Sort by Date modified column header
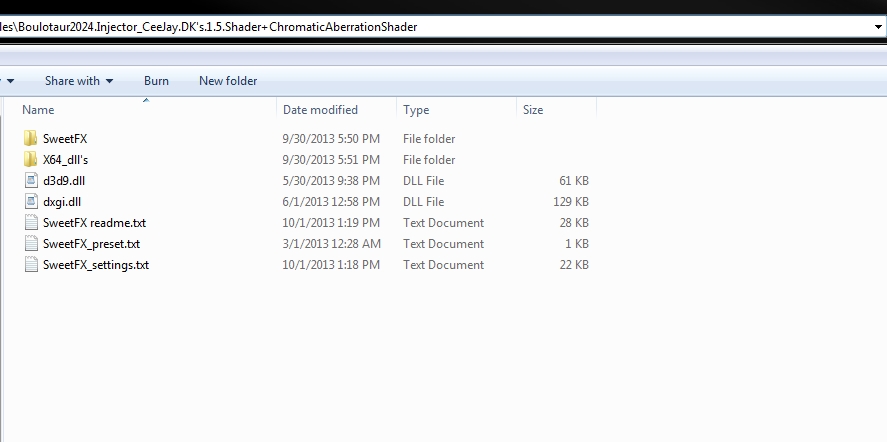The image size is (887, 442). click(x=320, y=110)
